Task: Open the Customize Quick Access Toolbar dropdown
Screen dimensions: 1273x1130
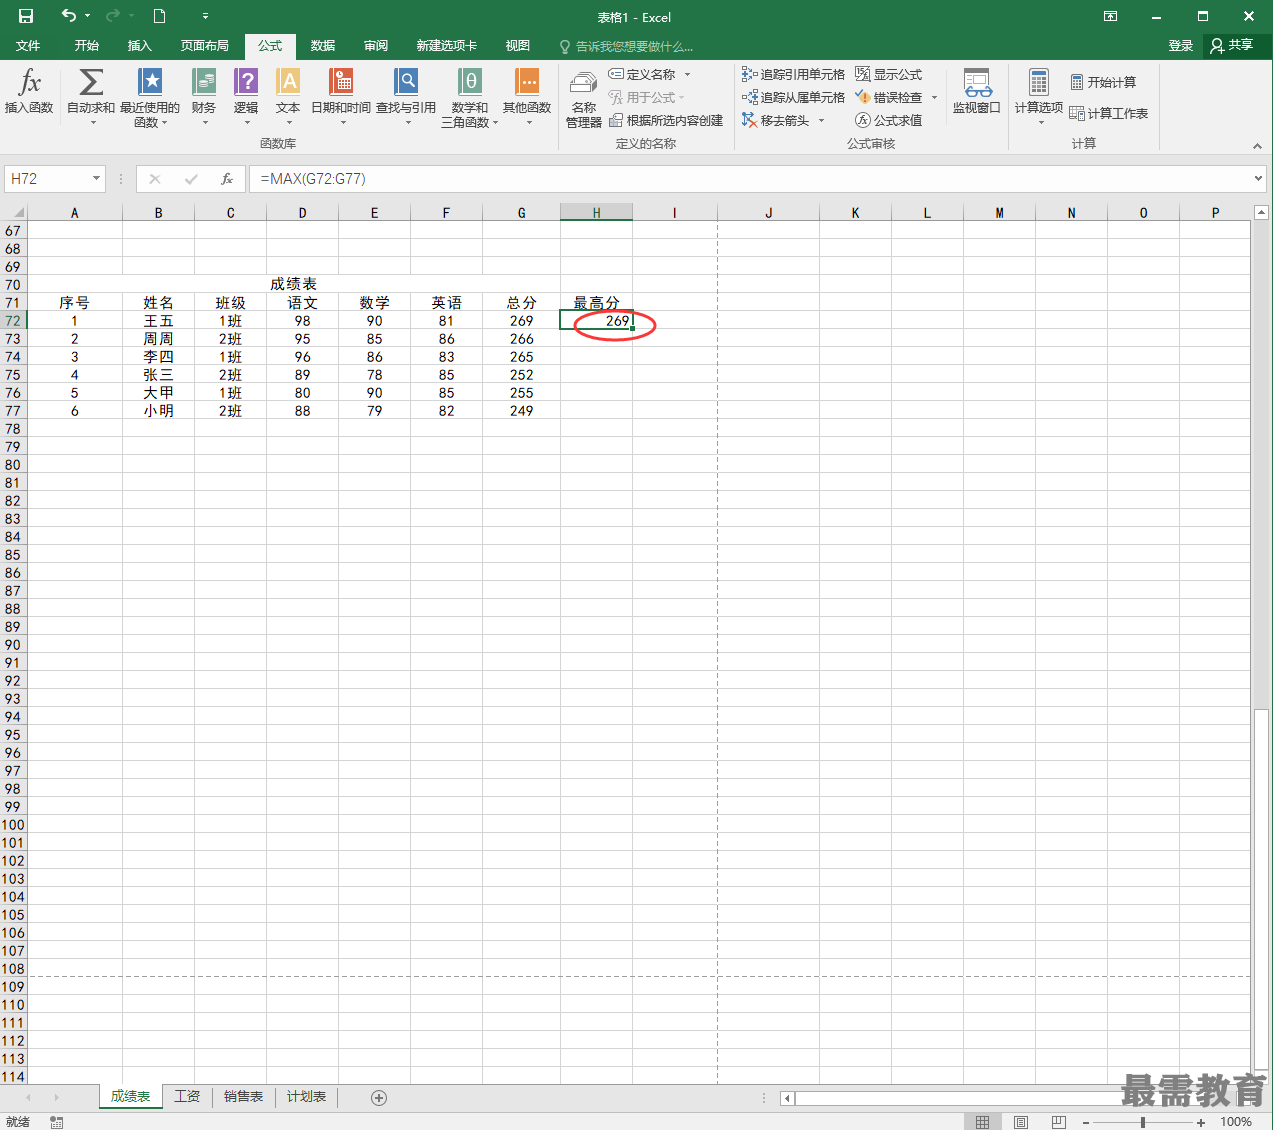Action: (205, 16)
